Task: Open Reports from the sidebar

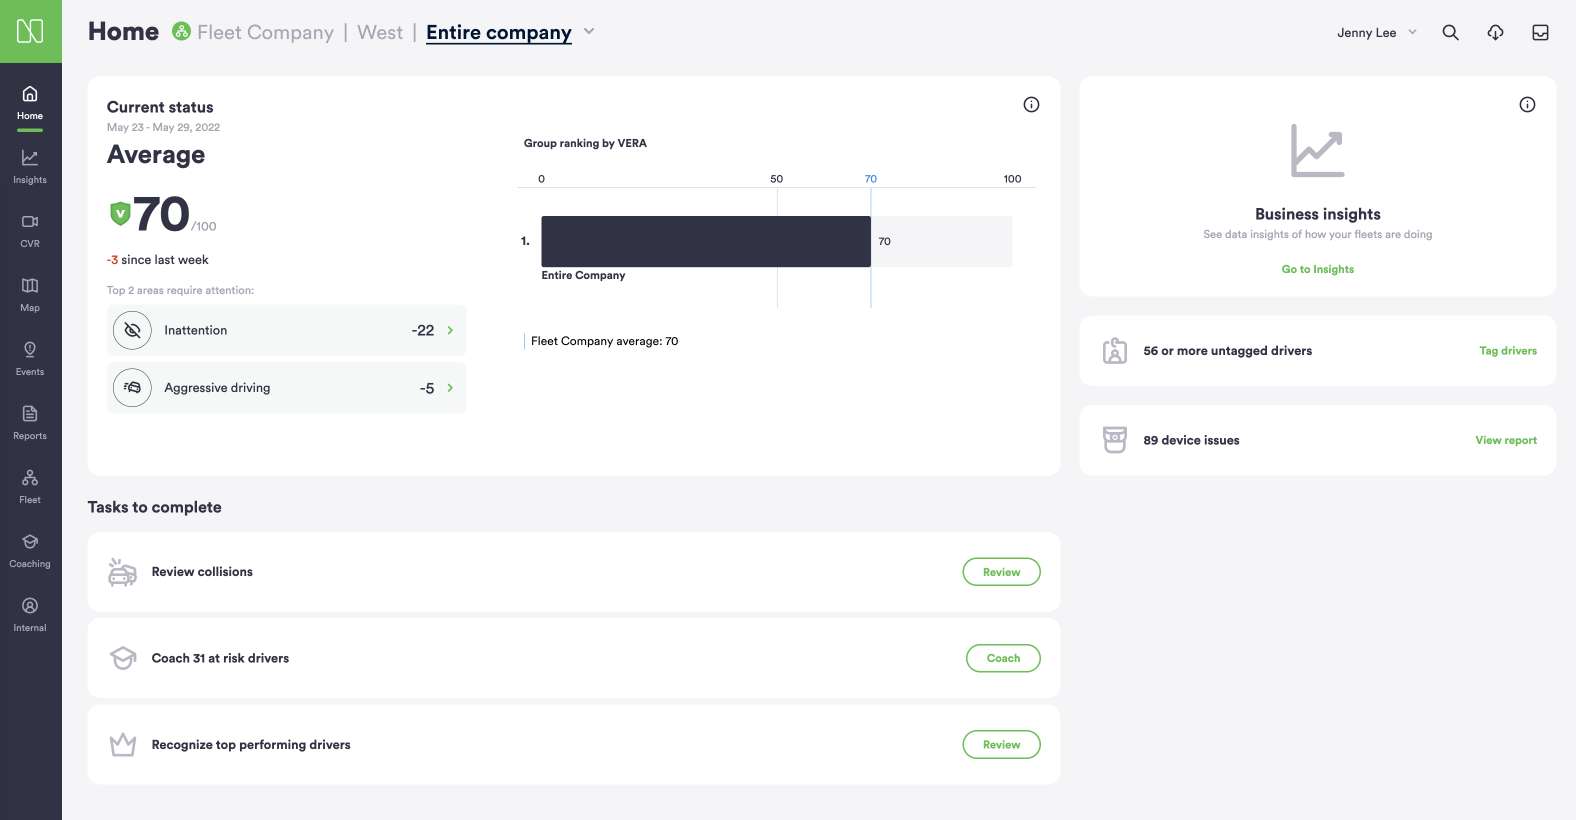Action: (x=29, y=421)
